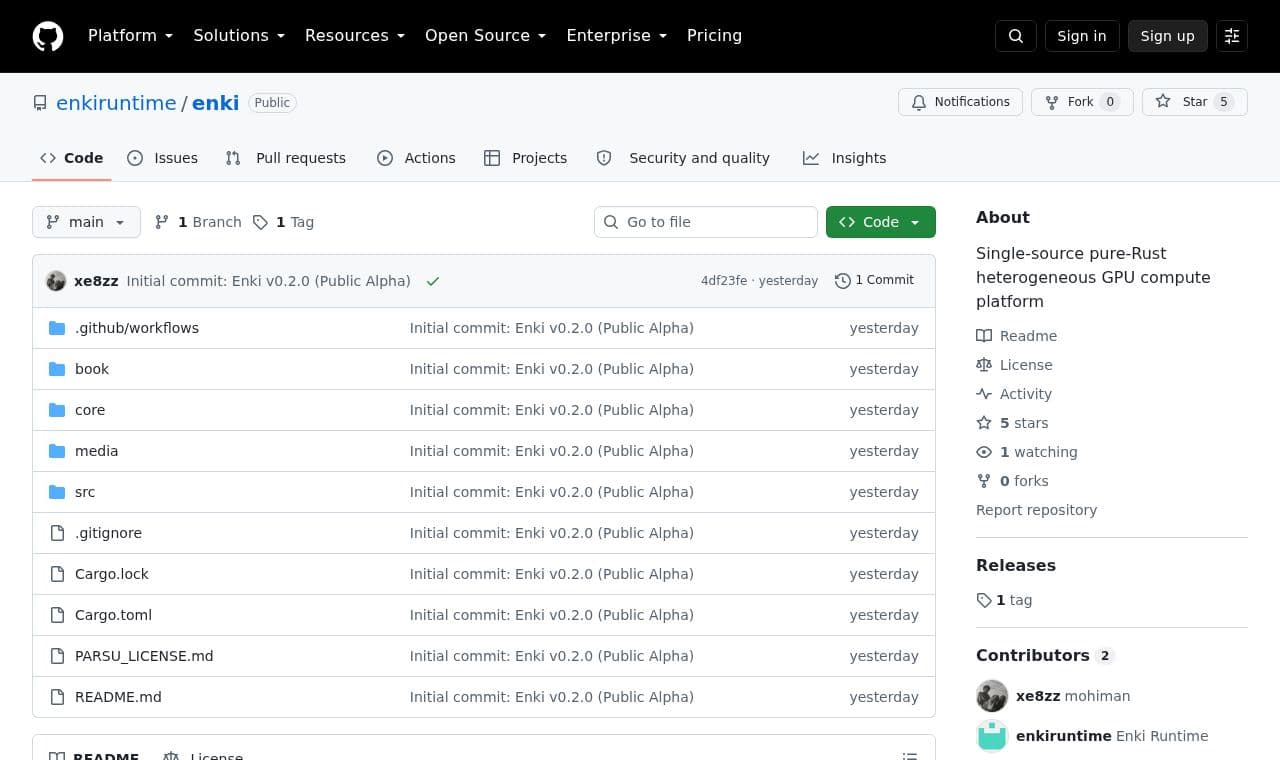Fork this repository

[x=1082, y=102]
